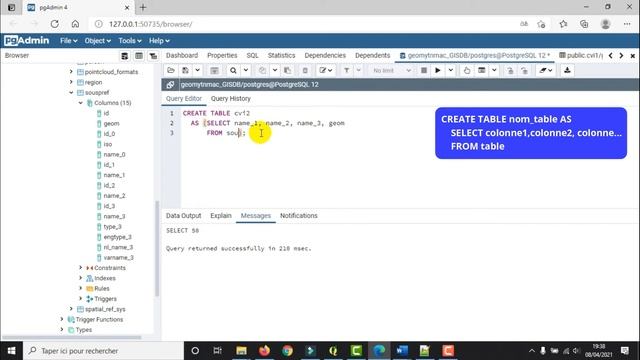640x360 pixels.
Task: Click the Download as CSV icon
Action: (567, 71)
